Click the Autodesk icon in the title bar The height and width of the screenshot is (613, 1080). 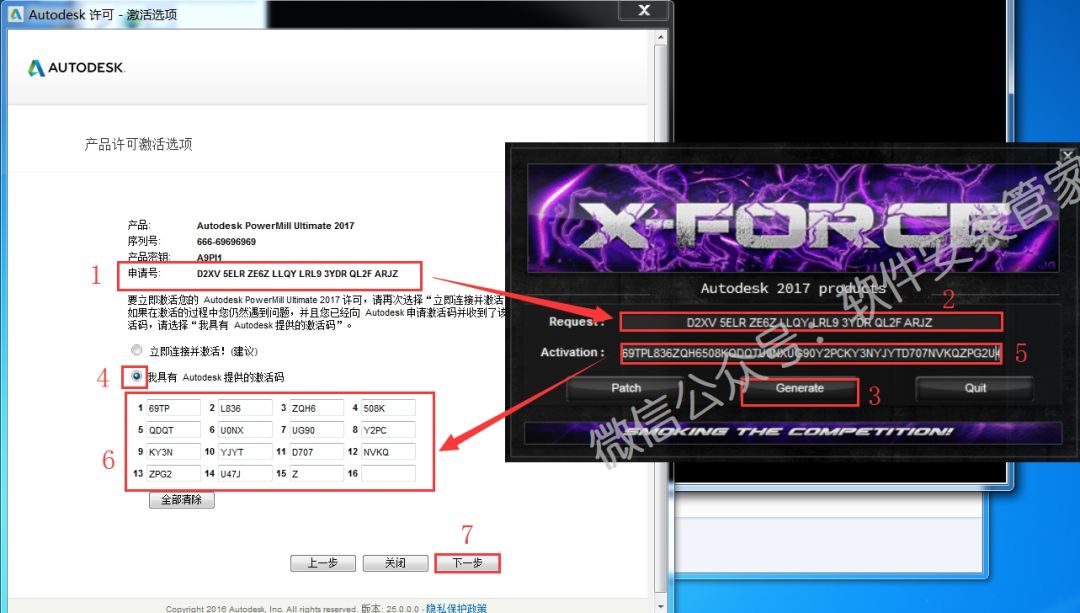point(15,14)
